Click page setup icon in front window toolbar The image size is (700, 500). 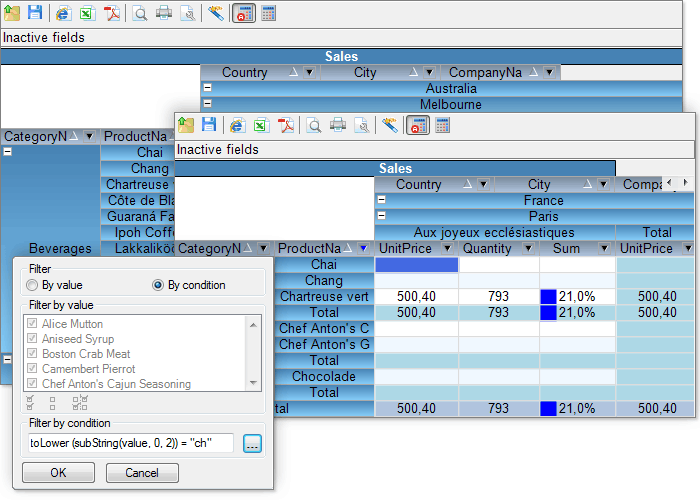[362, 125]
